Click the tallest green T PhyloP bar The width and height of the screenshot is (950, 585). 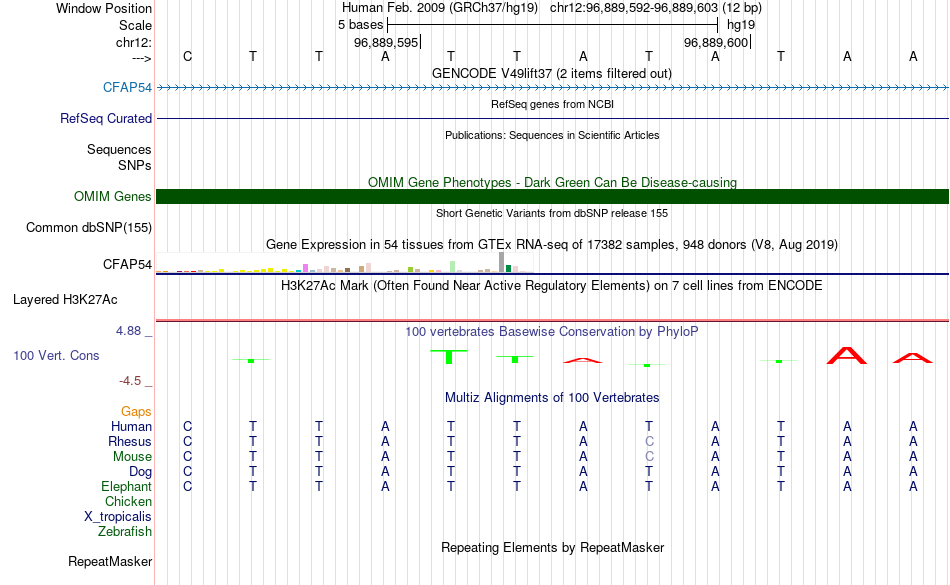(x=449, y=357)
